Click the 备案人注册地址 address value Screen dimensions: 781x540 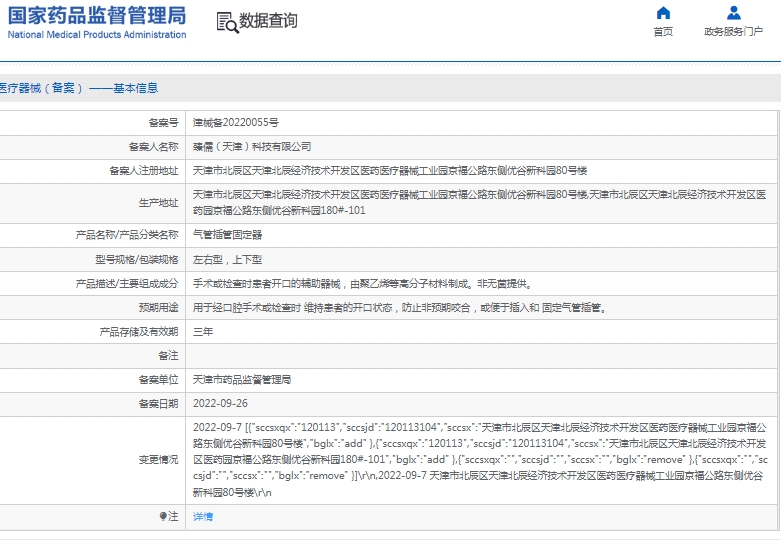pyautogui.click(x=390, y=170)
